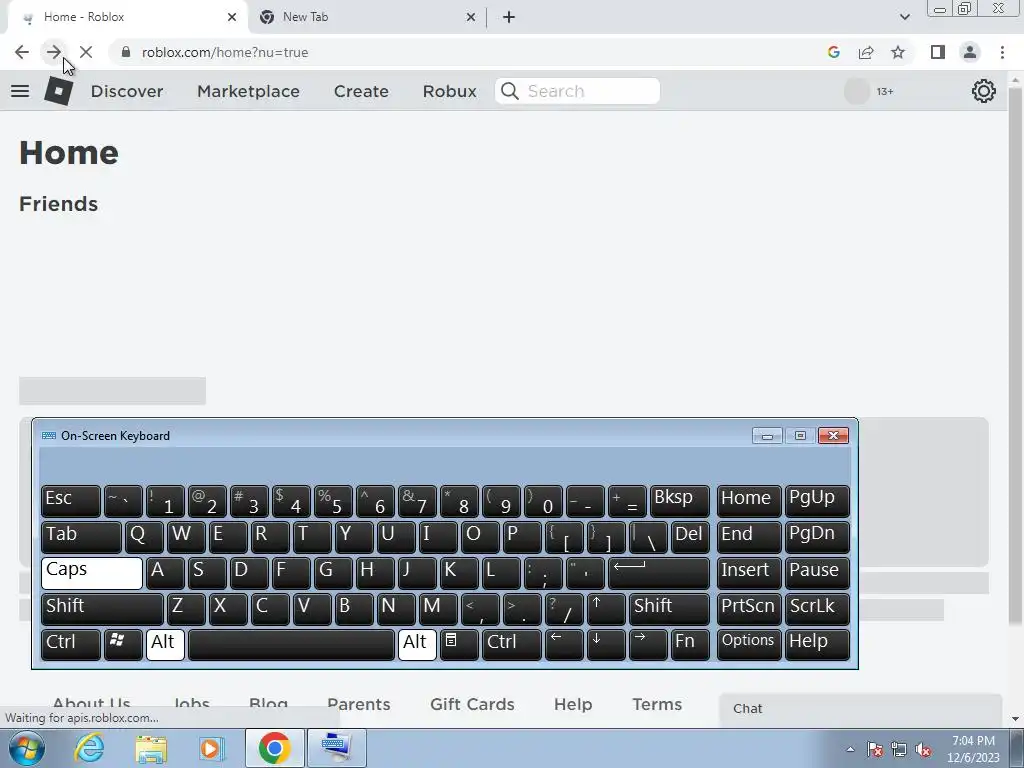Toggle the left Alt key
Viewport: 1024px width, 768px height.
tap(165, 645)
